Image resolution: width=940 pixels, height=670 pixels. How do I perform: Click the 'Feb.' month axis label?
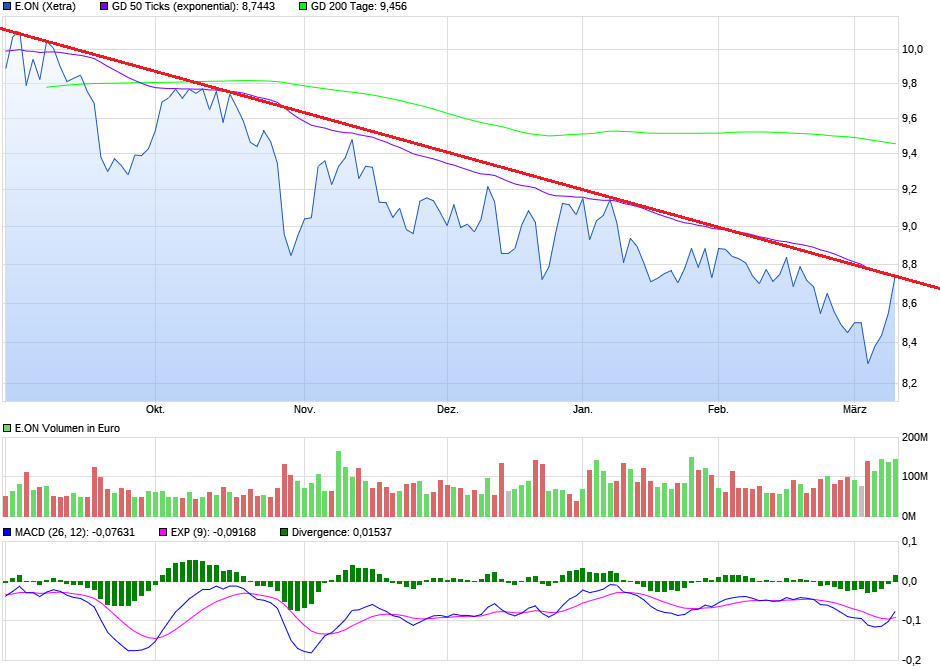point(718,410)
